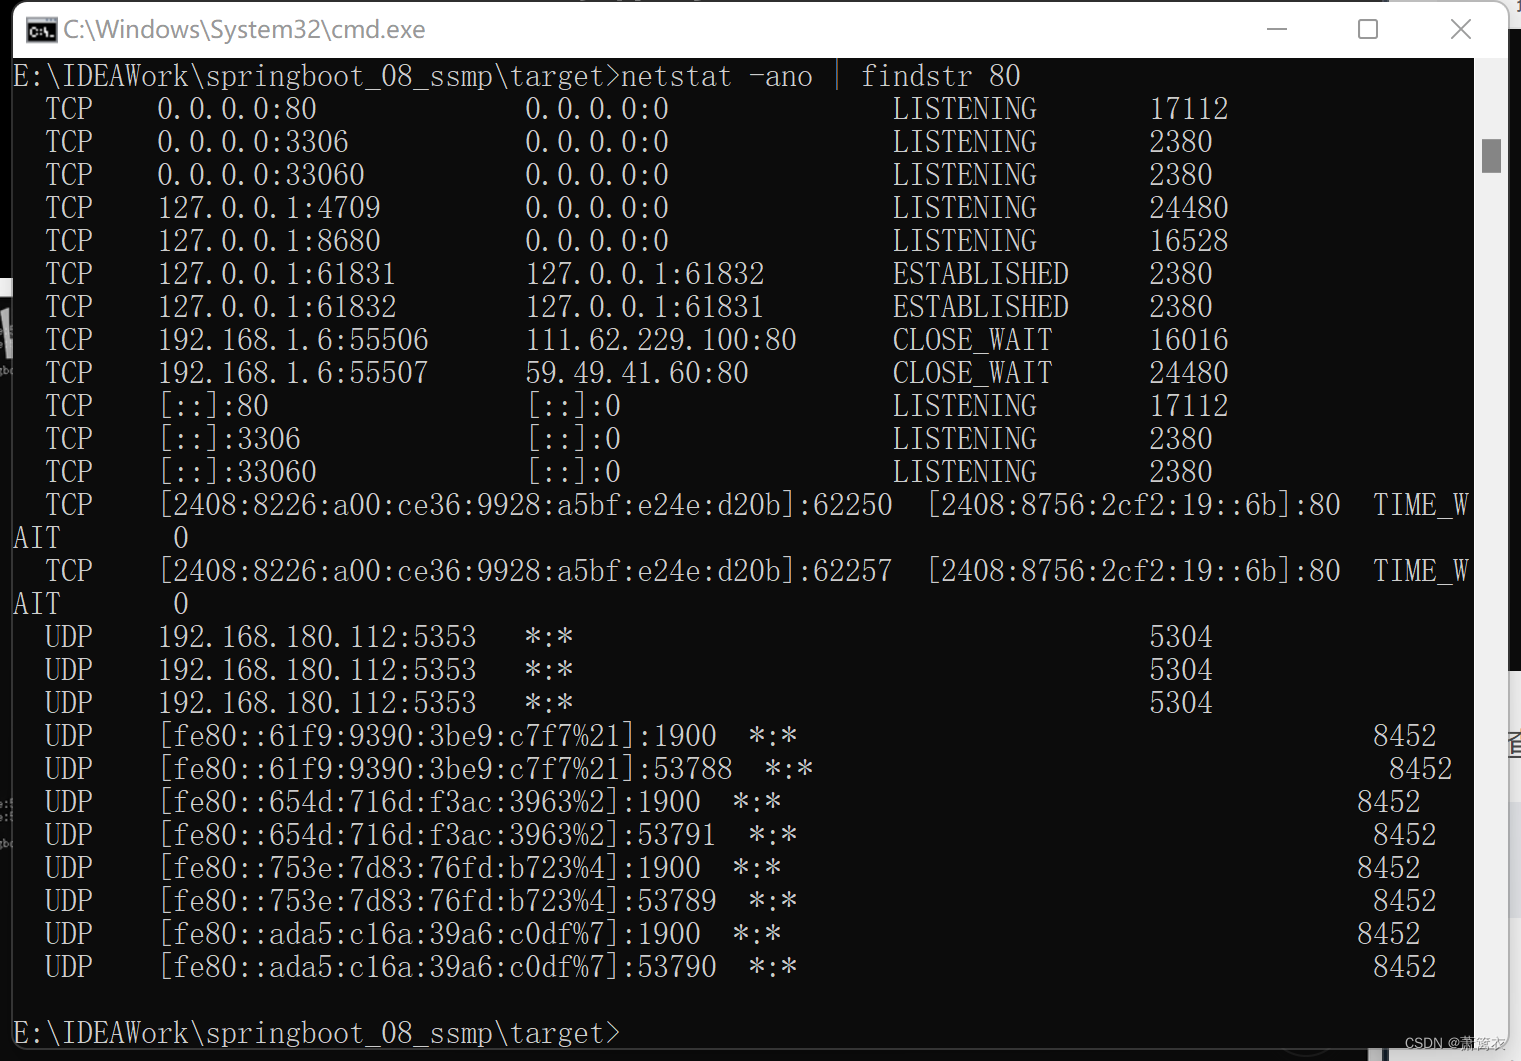Image resolution: width=1521 pixels, height=1061 pixels.
Task: Select local address 0.0.0.0:80
Action: 237,109
